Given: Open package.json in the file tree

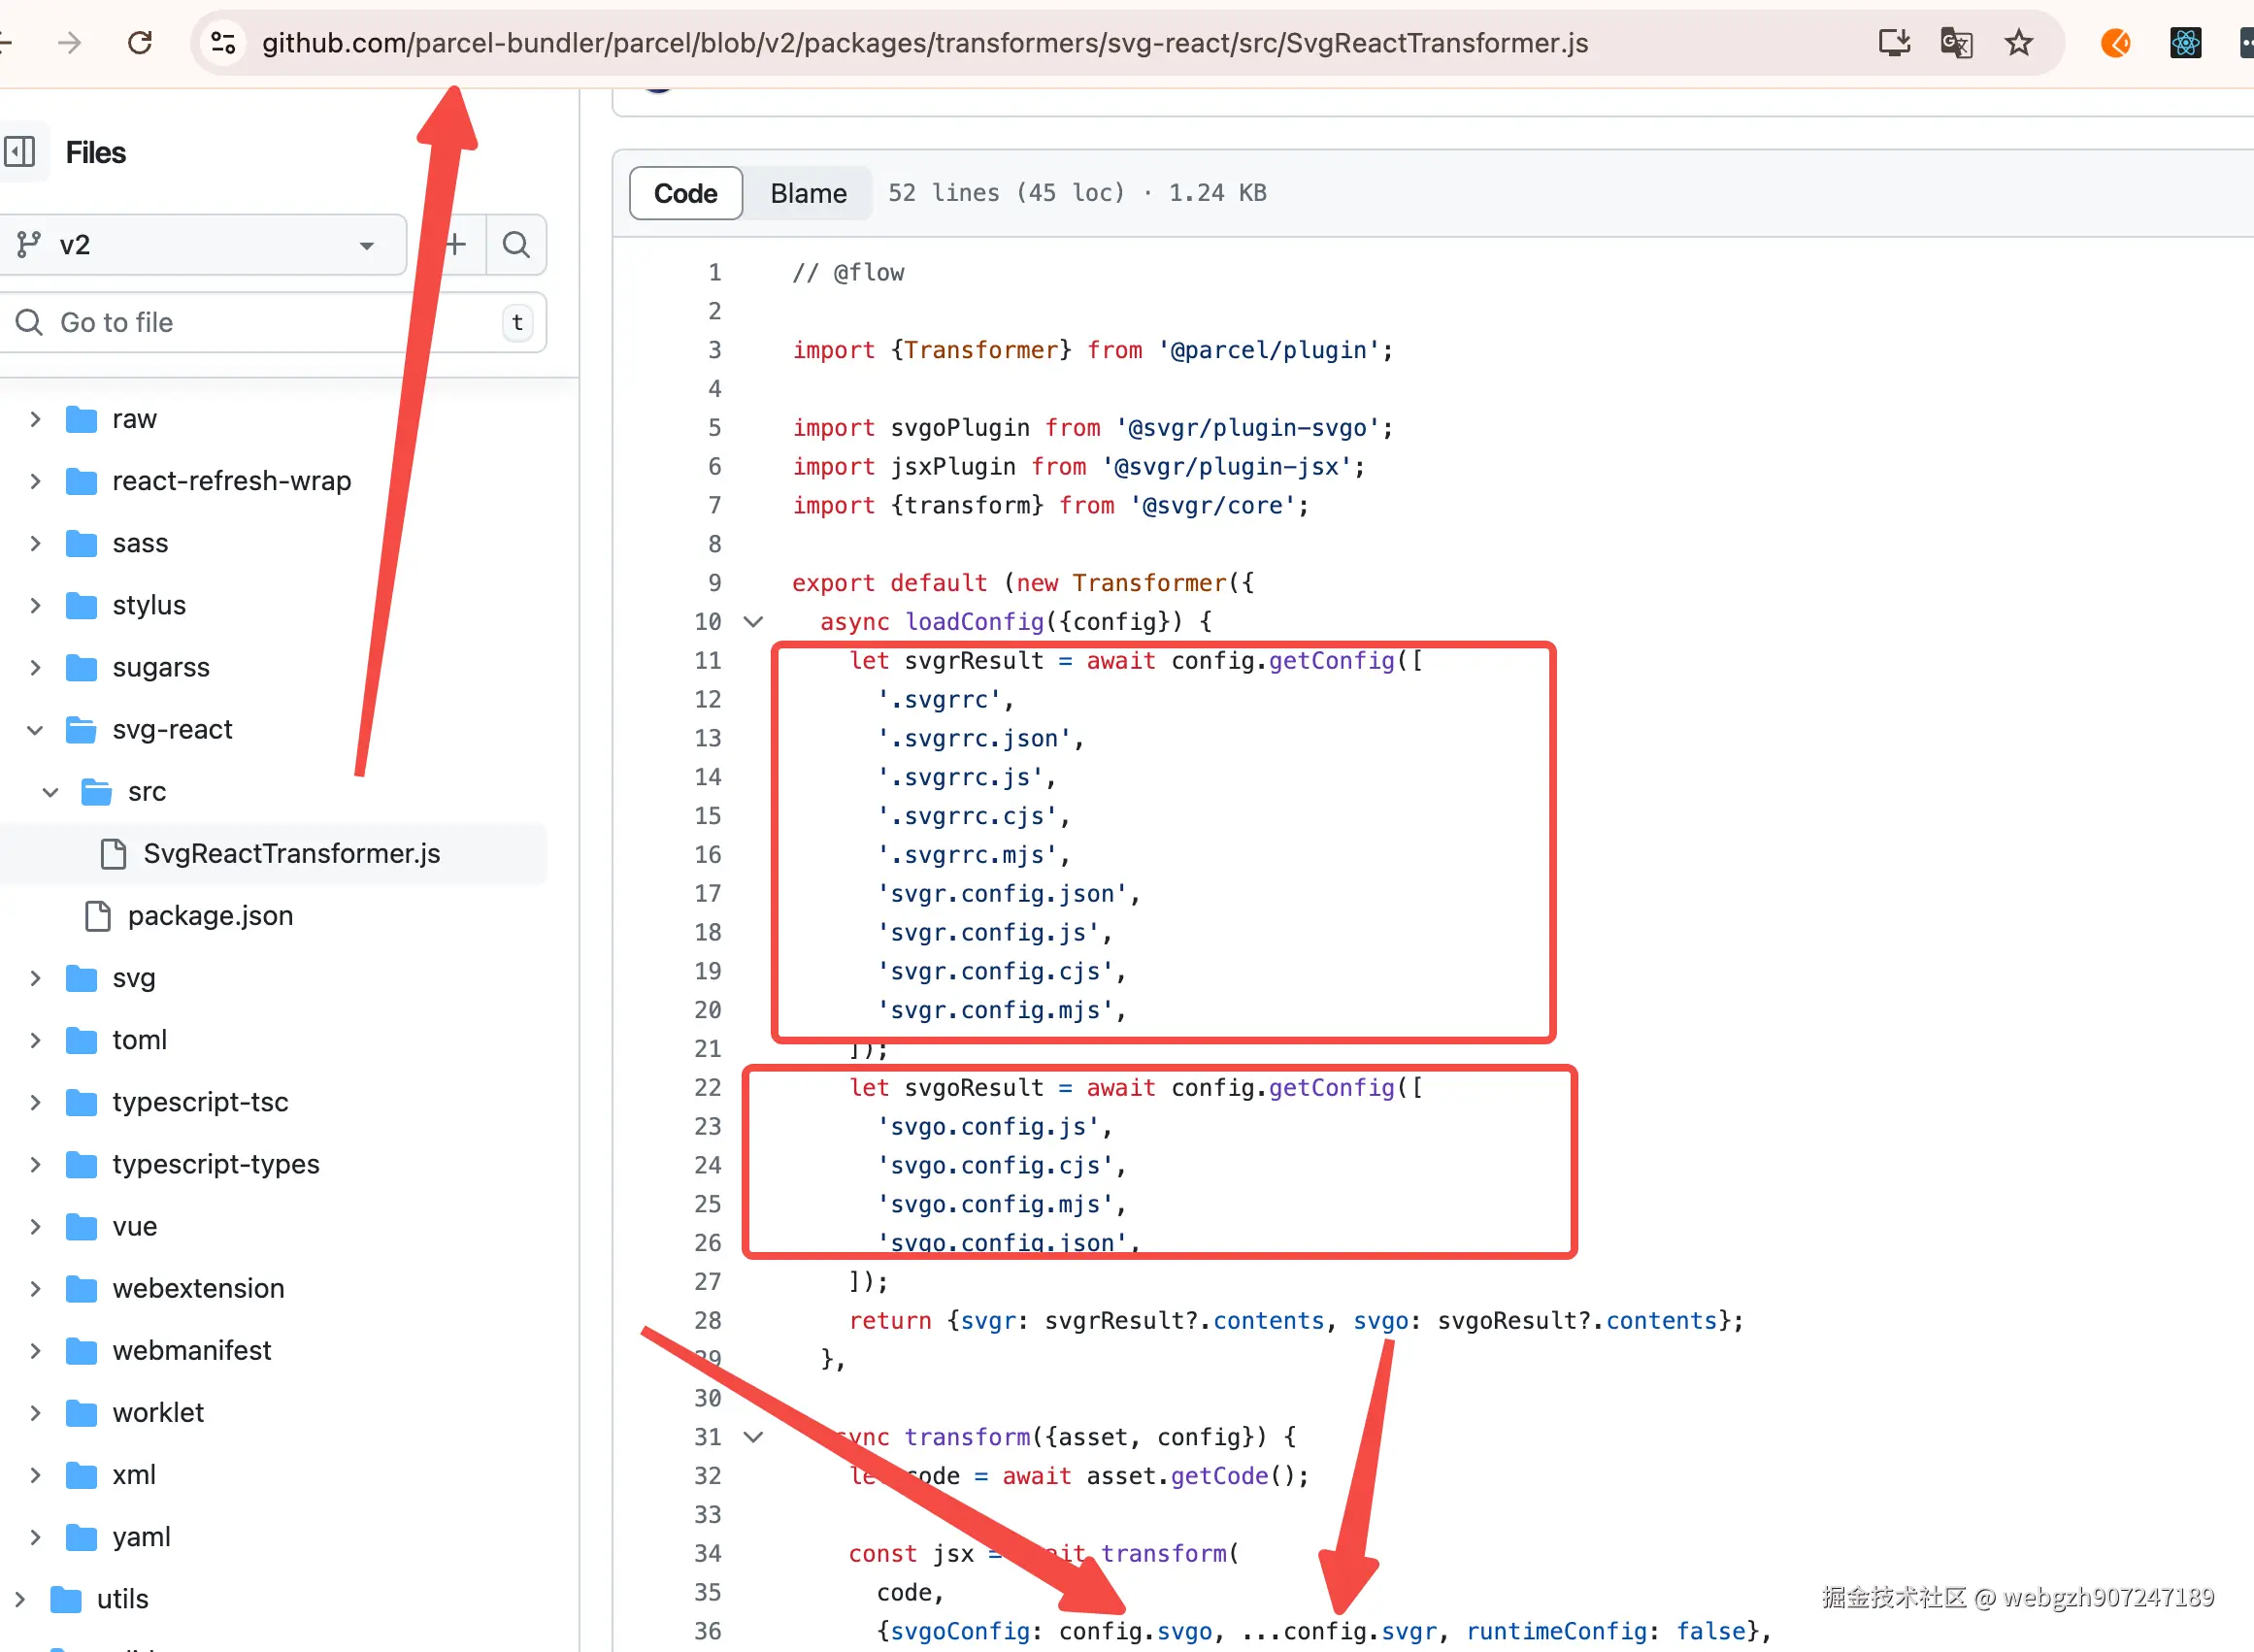Looking at the screenshot, I should [x=210, y=916].
